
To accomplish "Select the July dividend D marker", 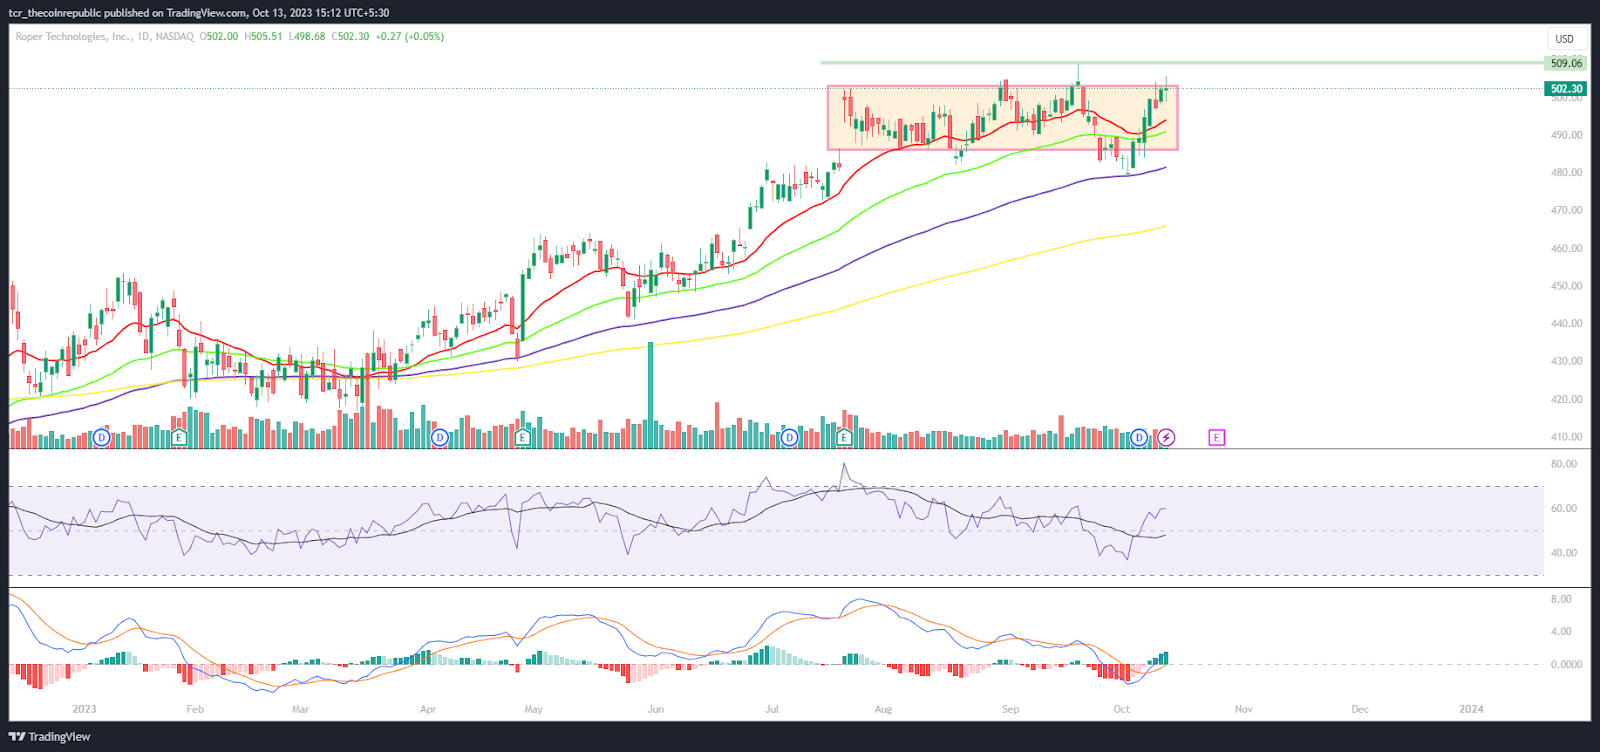I will (x=789, y=437).
